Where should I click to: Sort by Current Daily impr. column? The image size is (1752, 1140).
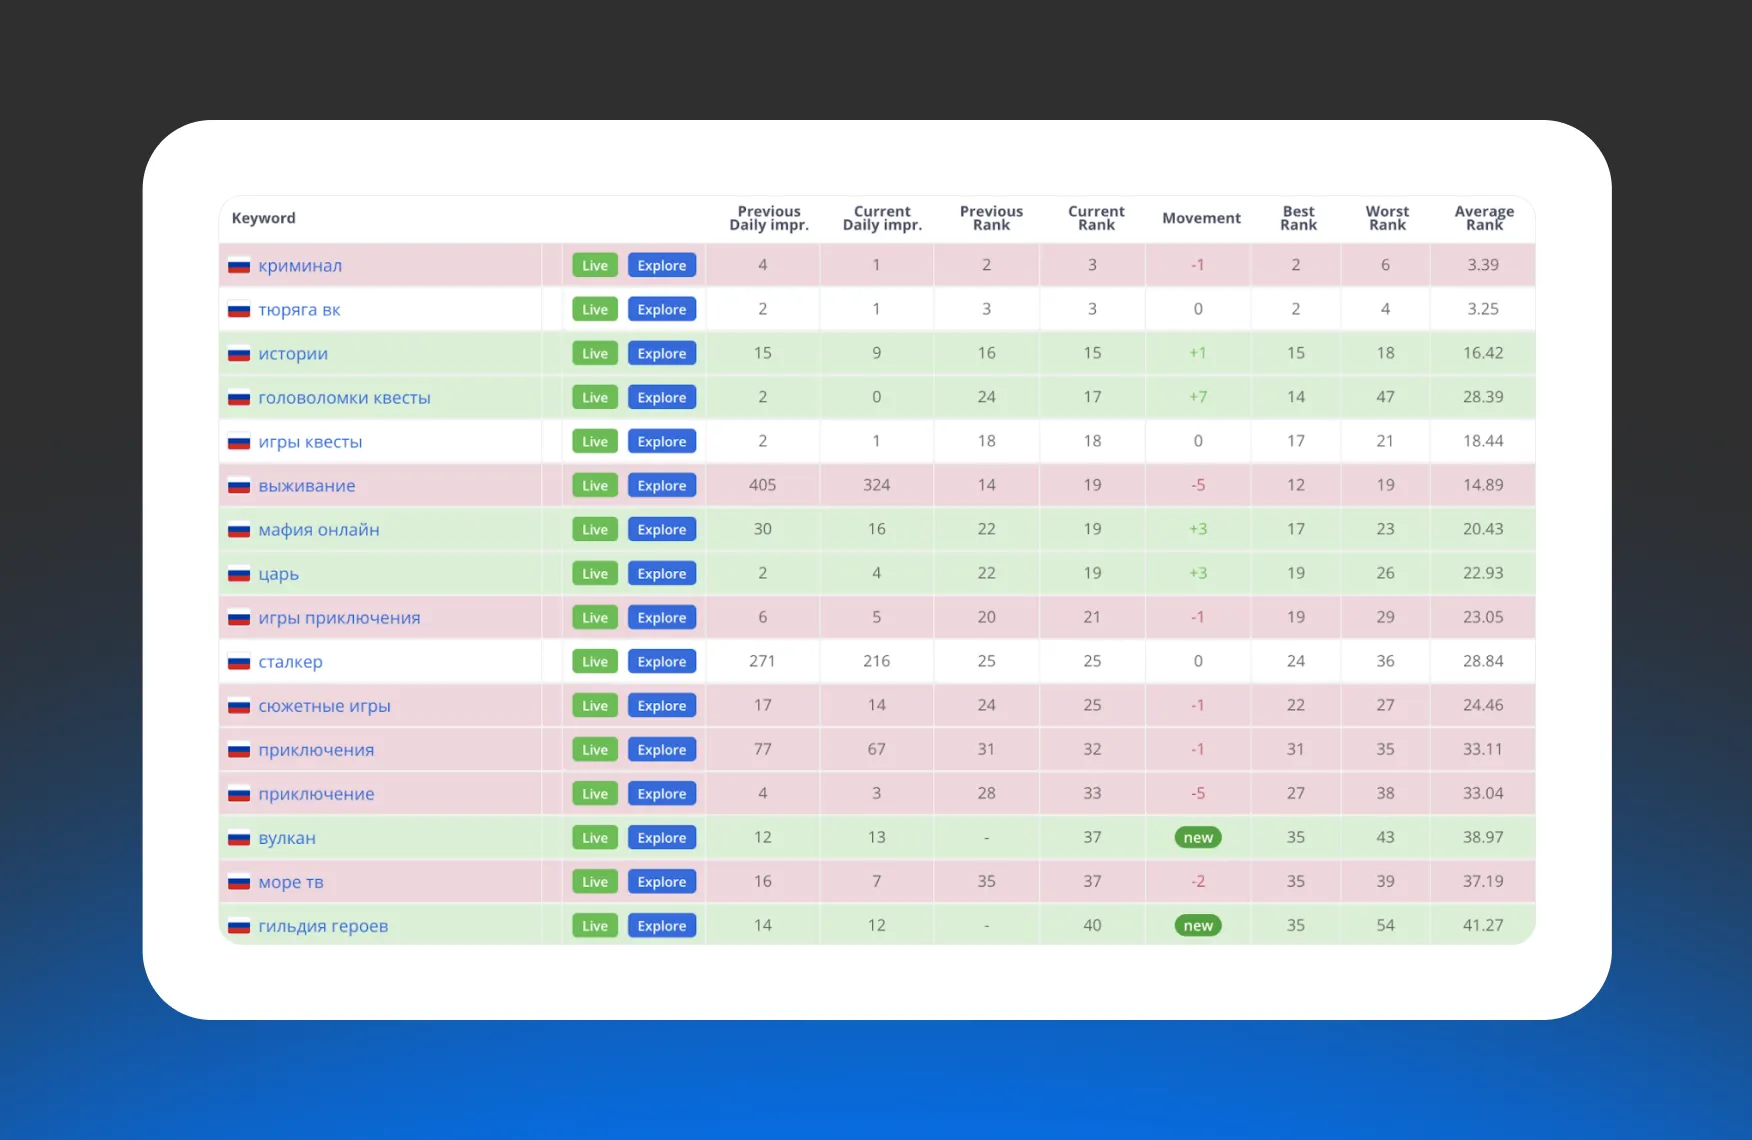(x=882, y=218)
